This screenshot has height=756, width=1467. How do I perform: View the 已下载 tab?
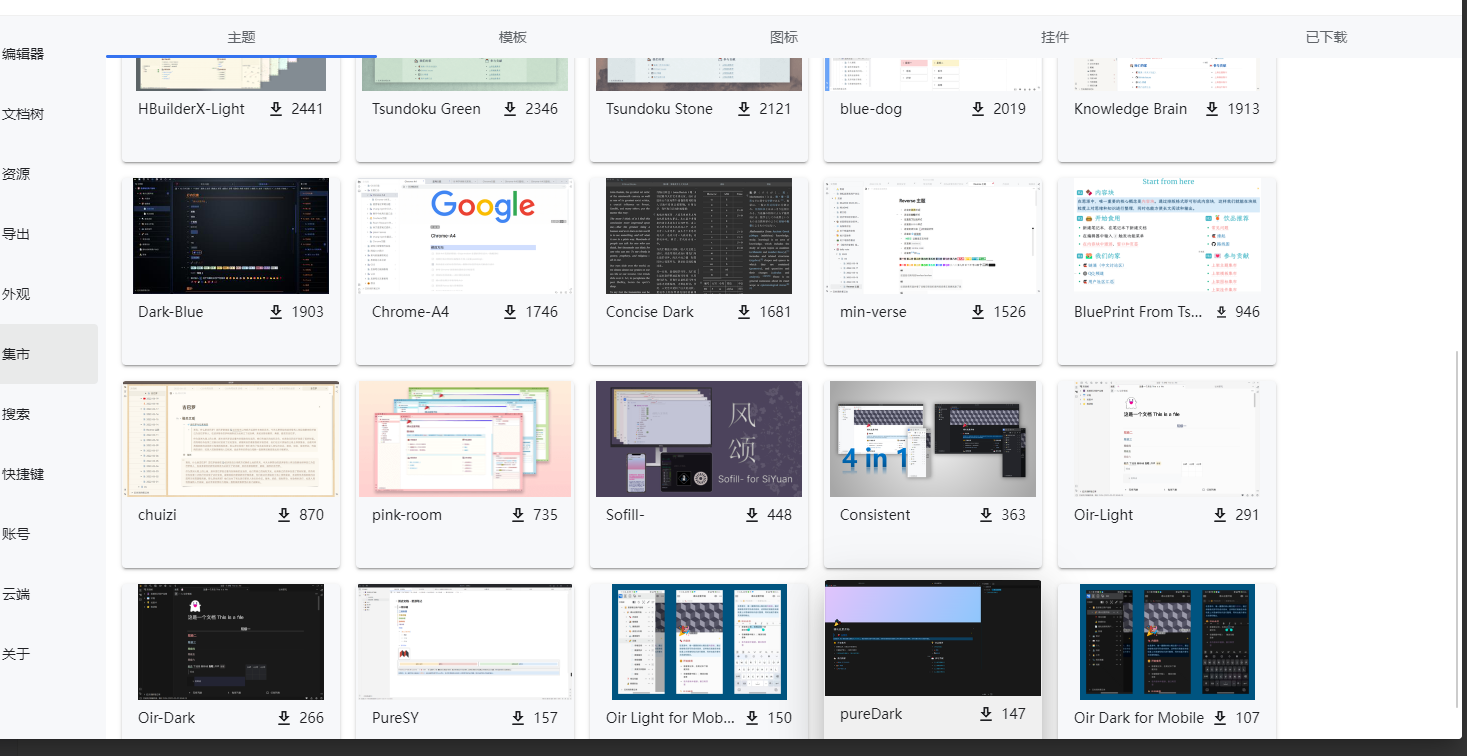coord(1325,37)
